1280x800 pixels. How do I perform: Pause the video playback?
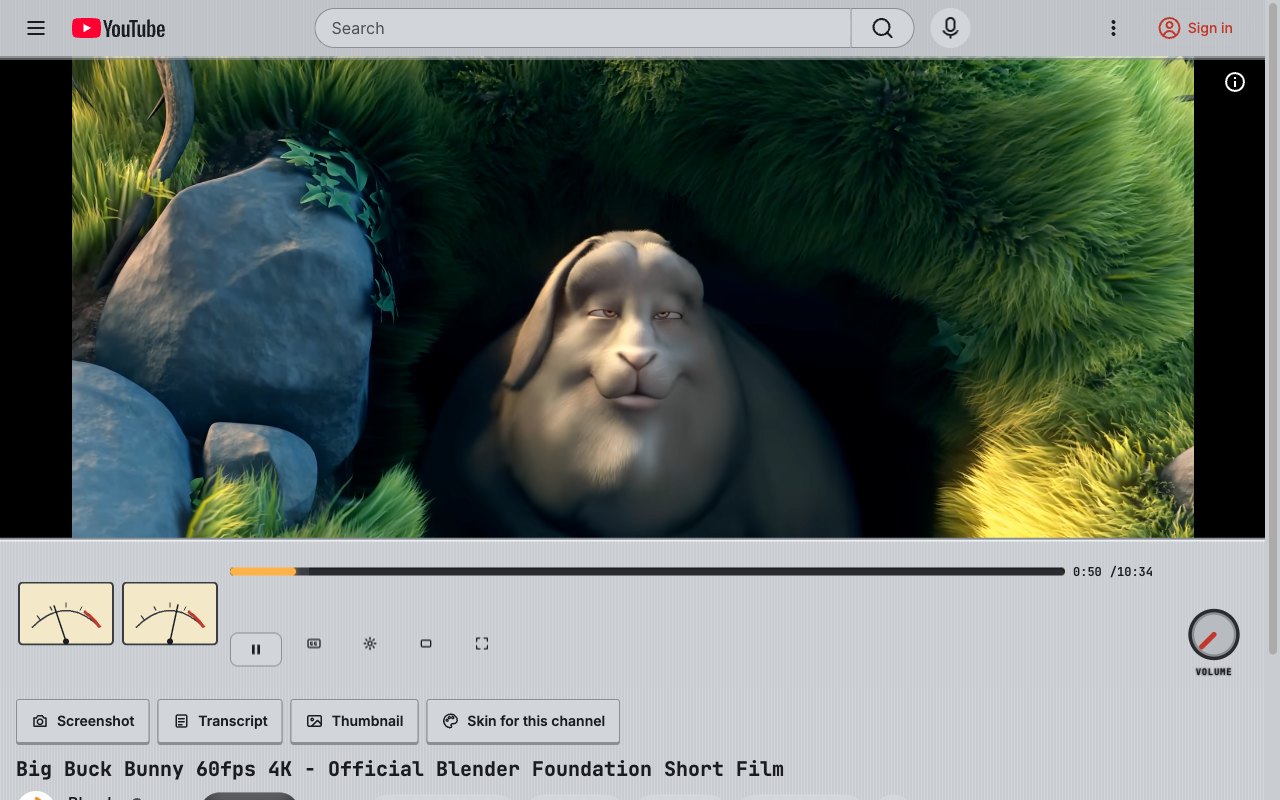[x=256, y=649]
